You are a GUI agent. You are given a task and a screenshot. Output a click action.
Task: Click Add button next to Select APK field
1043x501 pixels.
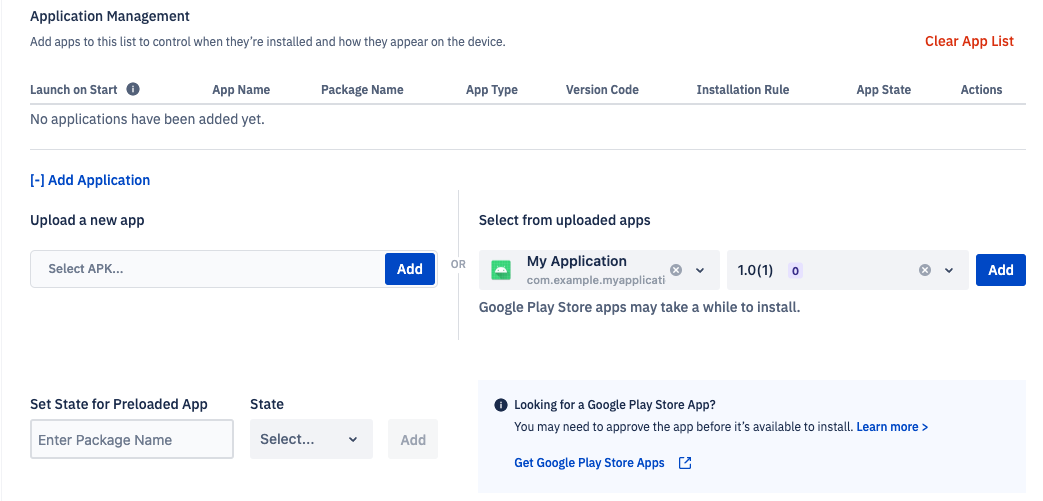pyautogui.click(x=410, y=269)
